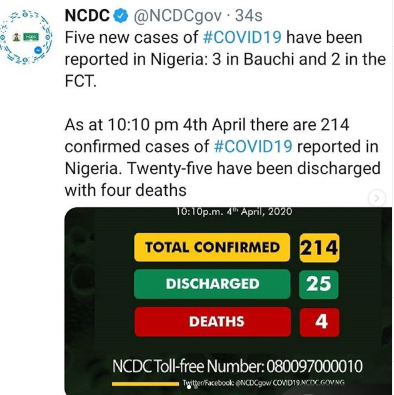Open first #COVID19 hashtag near 'Five new cases'

pyautogui.click(x=242, y=37)
